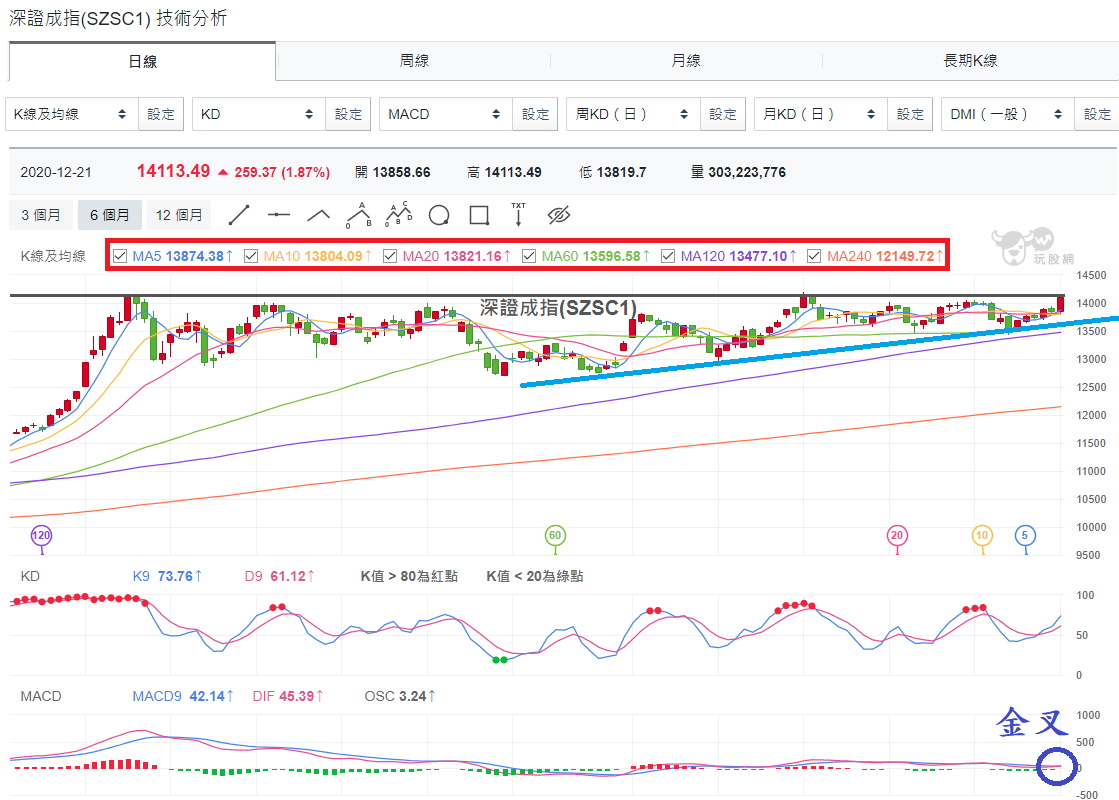Select the horizontal line drawing tool

tap(278, 215)
